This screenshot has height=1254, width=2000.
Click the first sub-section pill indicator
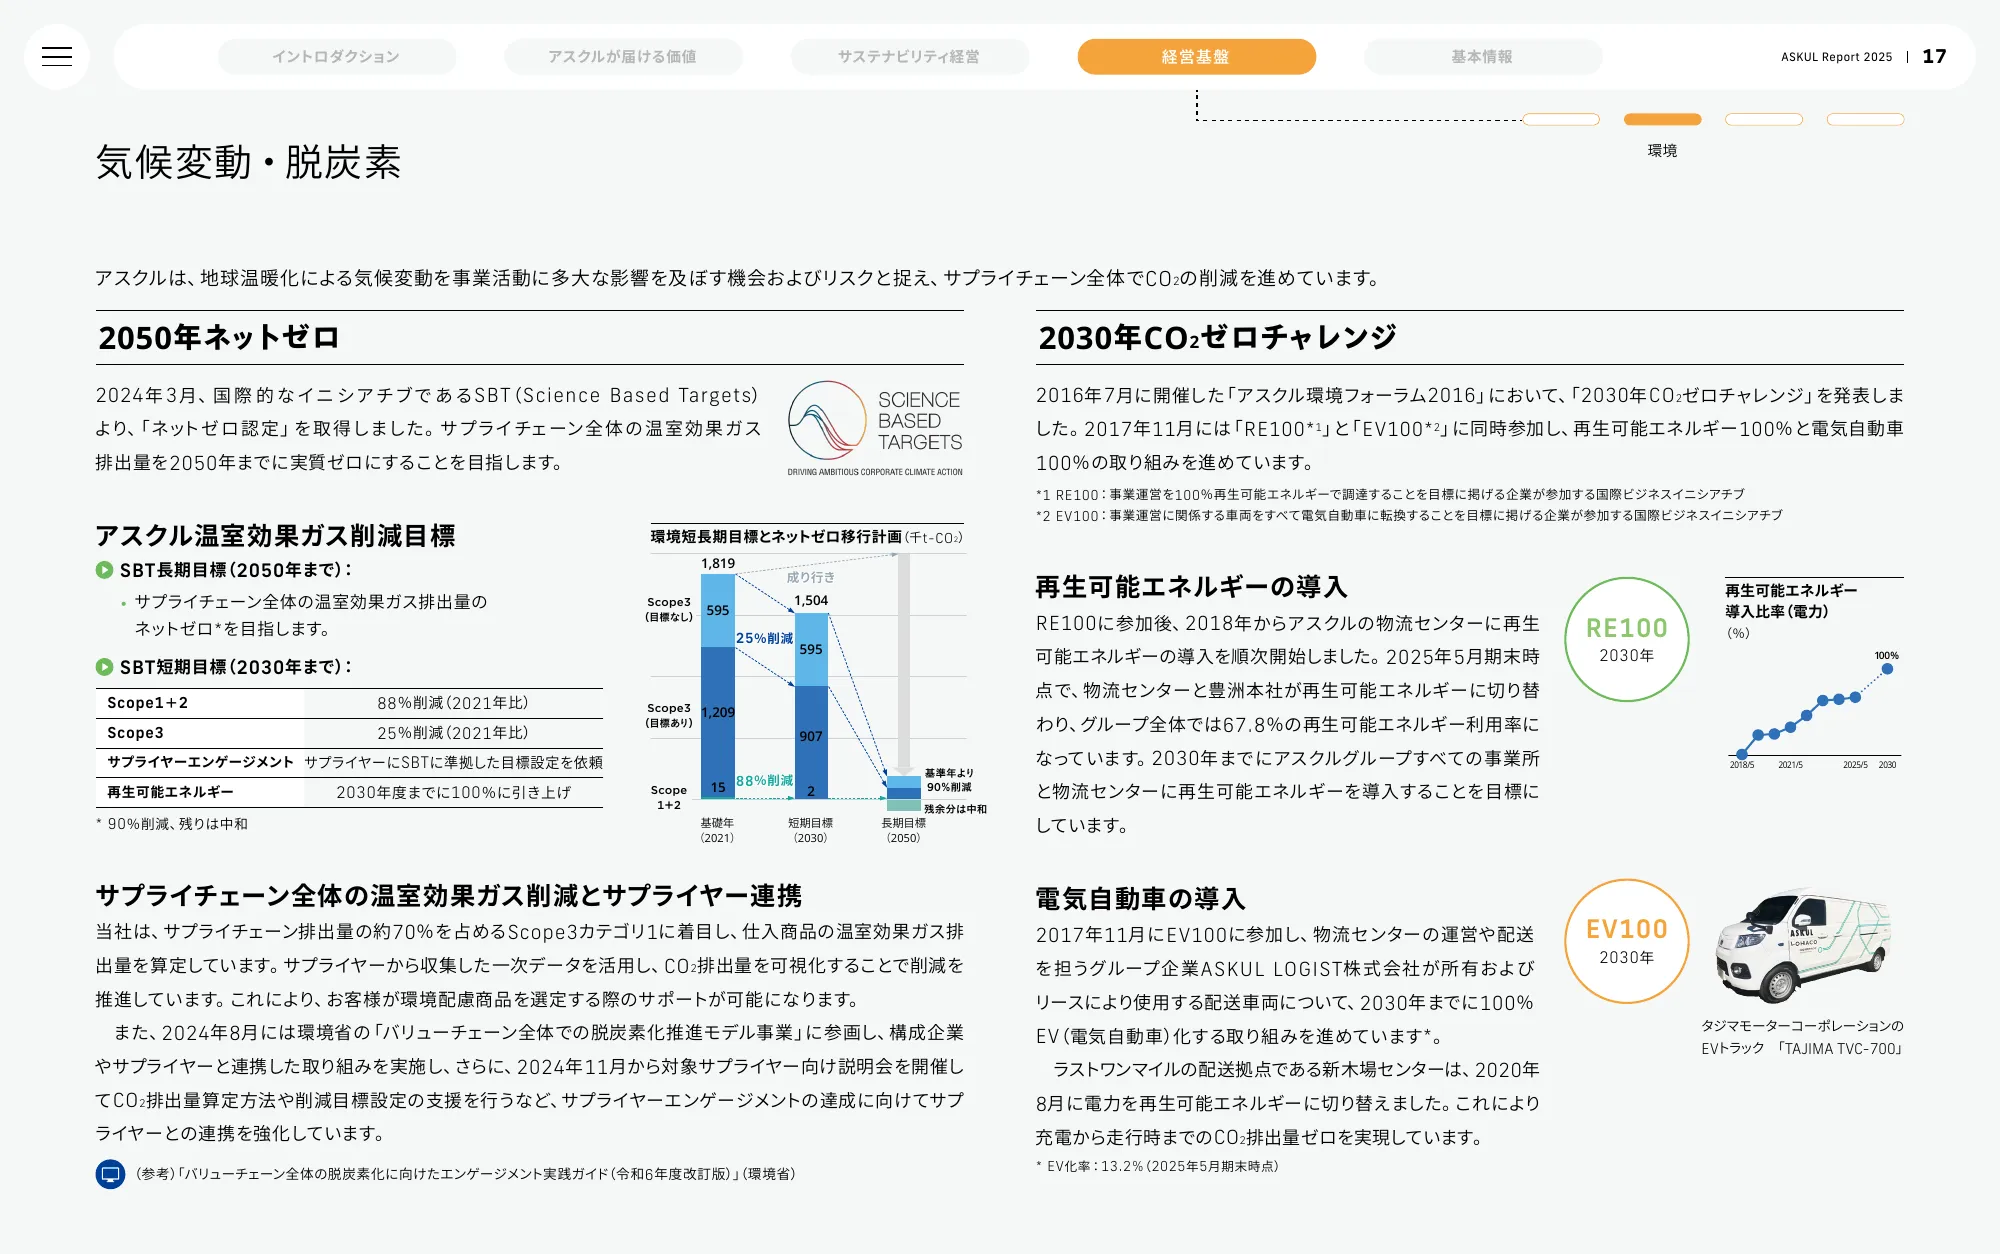coord(1561,120)
